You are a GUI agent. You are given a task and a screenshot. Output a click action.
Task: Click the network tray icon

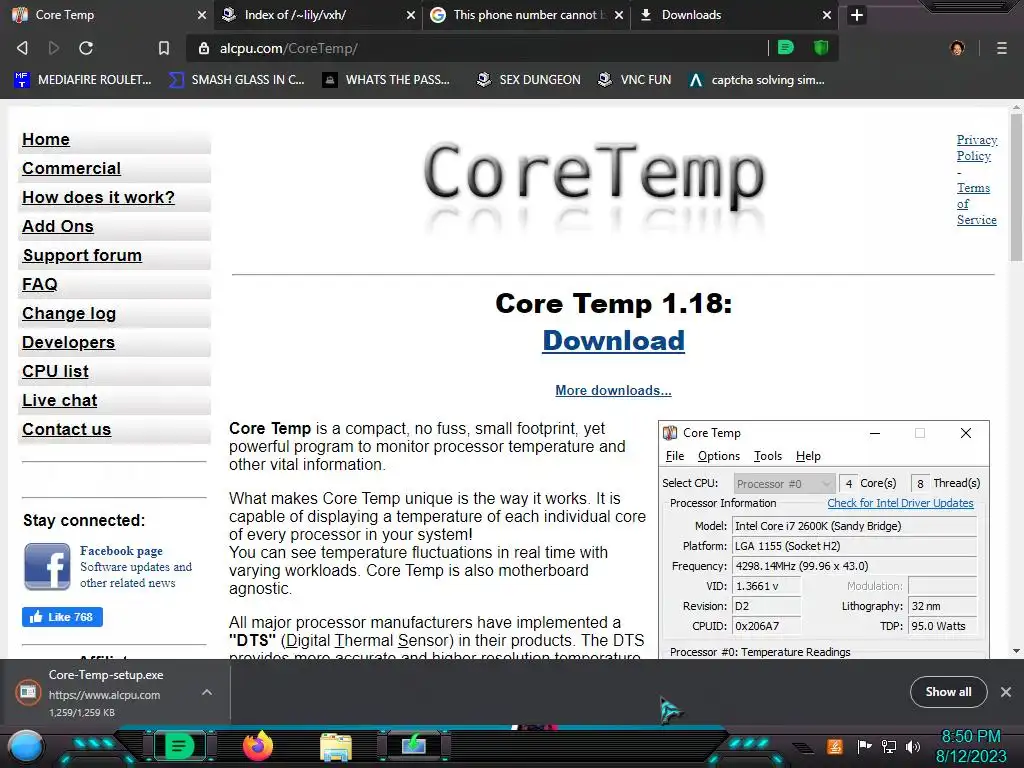coord(888,746)
